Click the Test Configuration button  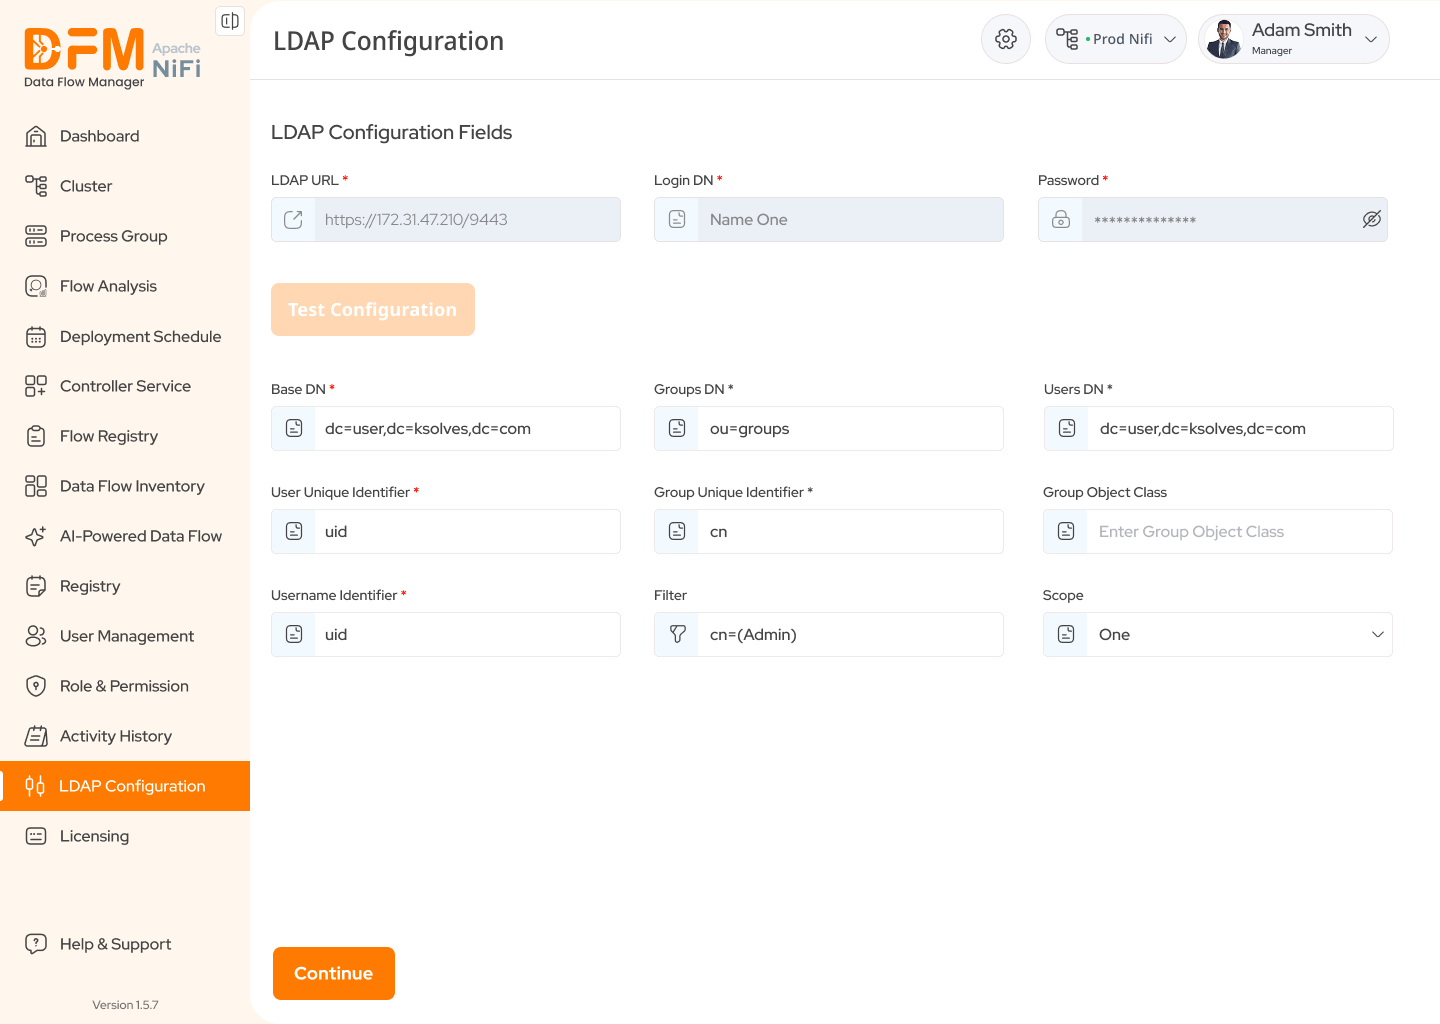tap(373, 310)
